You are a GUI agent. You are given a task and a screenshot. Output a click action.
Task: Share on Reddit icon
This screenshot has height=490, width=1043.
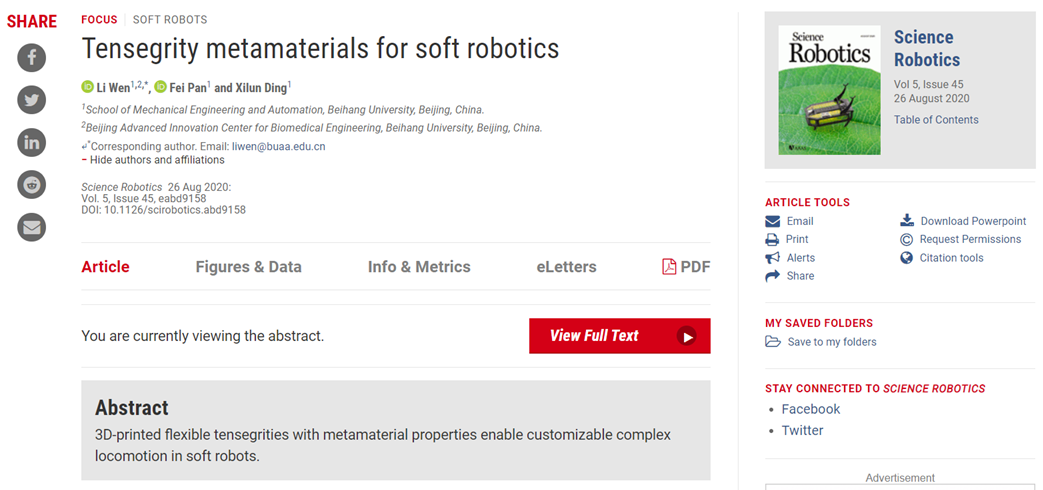(x=32, y=184)
